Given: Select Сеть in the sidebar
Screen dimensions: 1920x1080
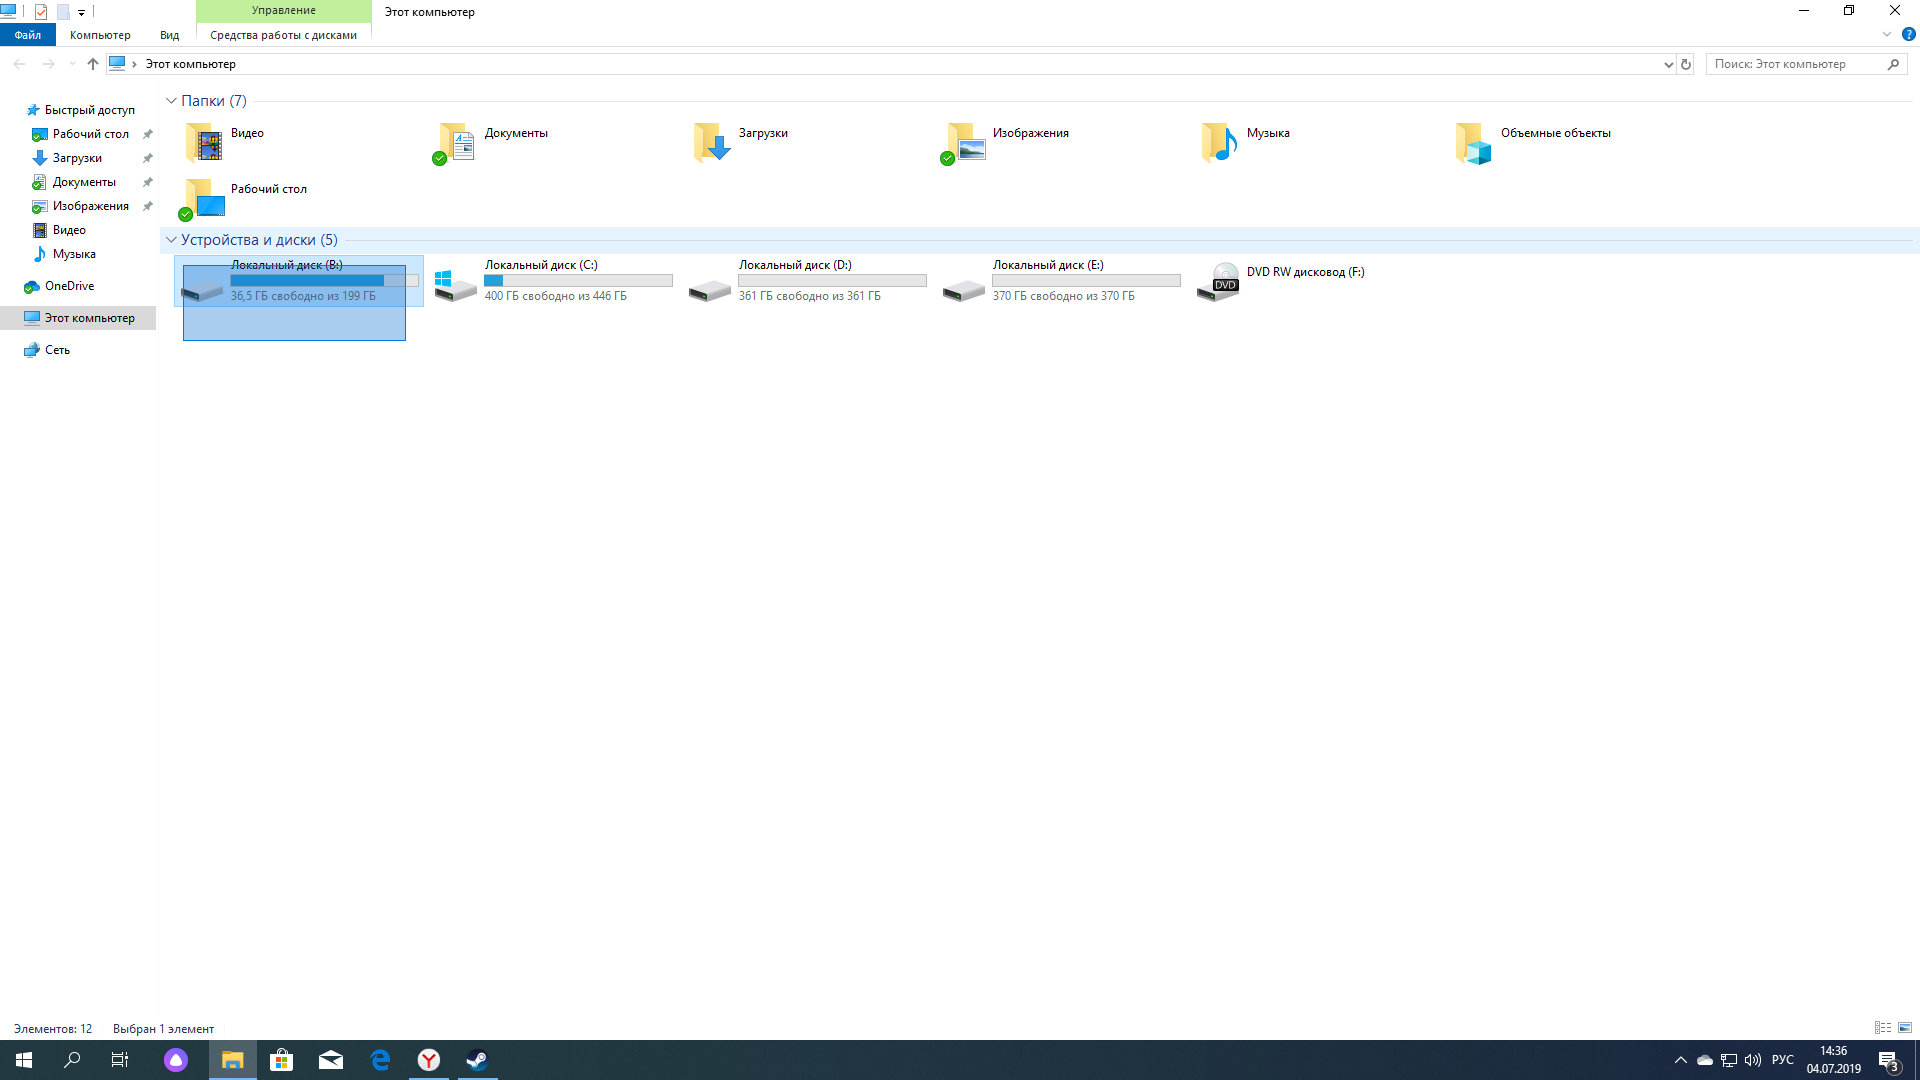Looking at the screenshot, I should [57, 350].
